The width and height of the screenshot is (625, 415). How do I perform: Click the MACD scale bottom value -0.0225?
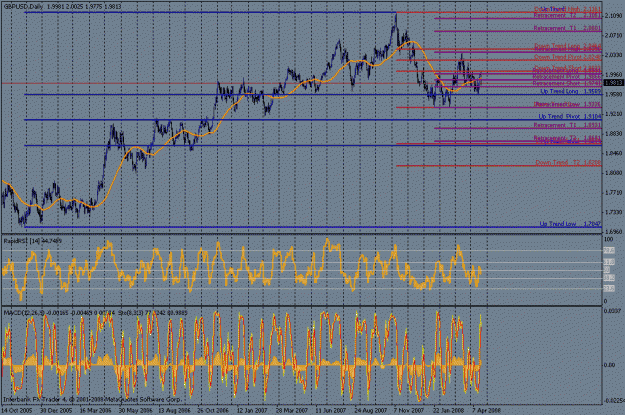click(x=614, y=401)
